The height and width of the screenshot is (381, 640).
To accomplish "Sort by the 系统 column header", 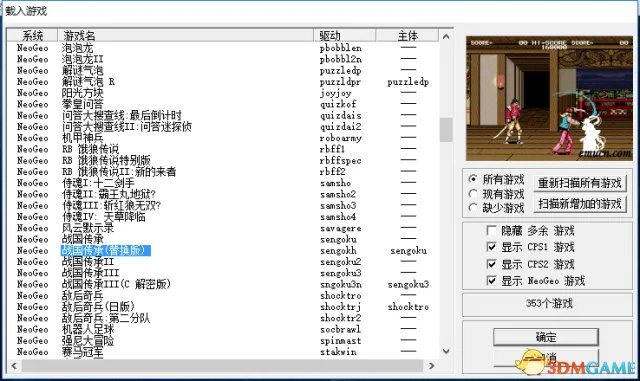I will [x=33, y=36].
